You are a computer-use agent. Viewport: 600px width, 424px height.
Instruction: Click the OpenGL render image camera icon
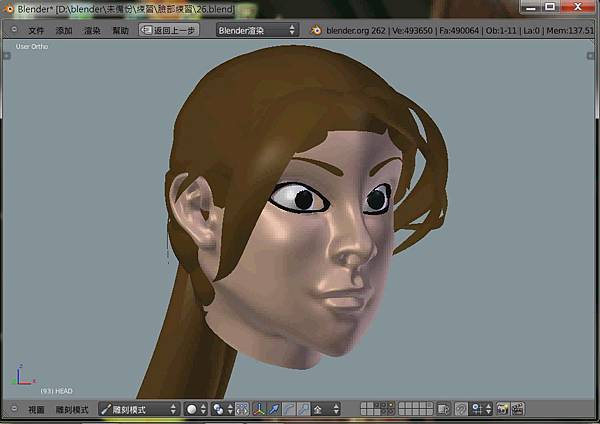[x=503, y=409]
